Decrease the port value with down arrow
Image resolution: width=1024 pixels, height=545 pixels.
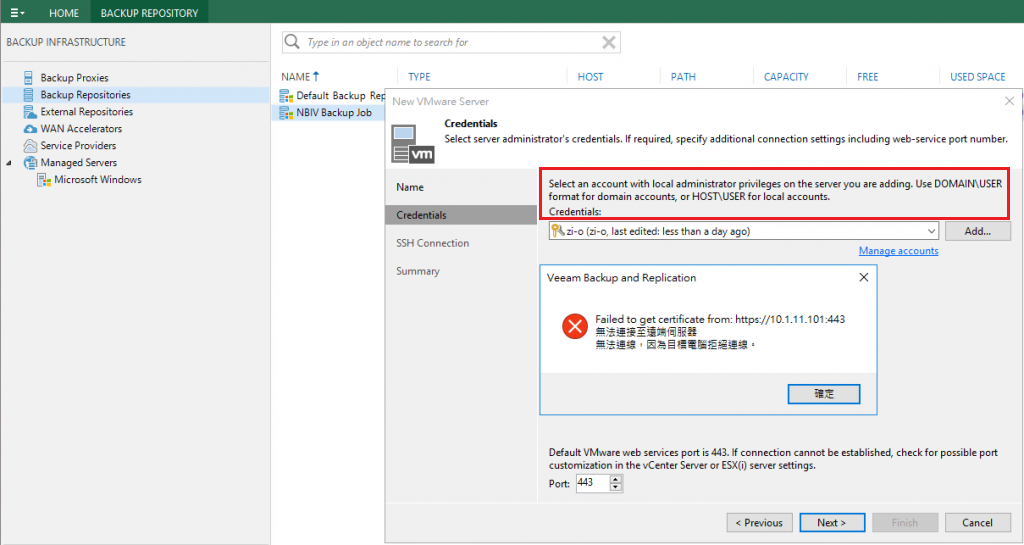click(616, 487)
